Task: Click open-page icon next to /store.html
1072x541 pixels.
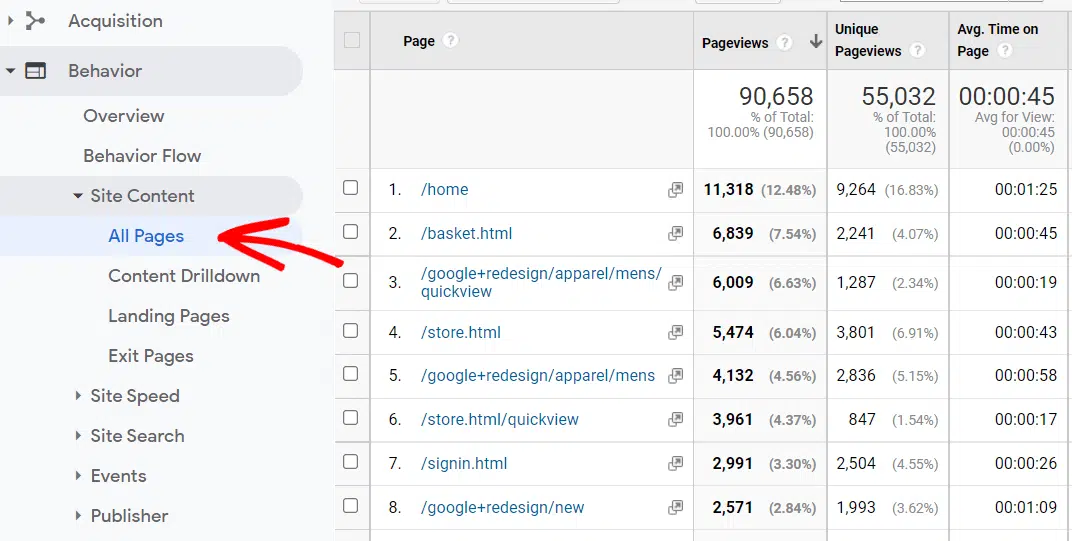Action: [676, 332]
